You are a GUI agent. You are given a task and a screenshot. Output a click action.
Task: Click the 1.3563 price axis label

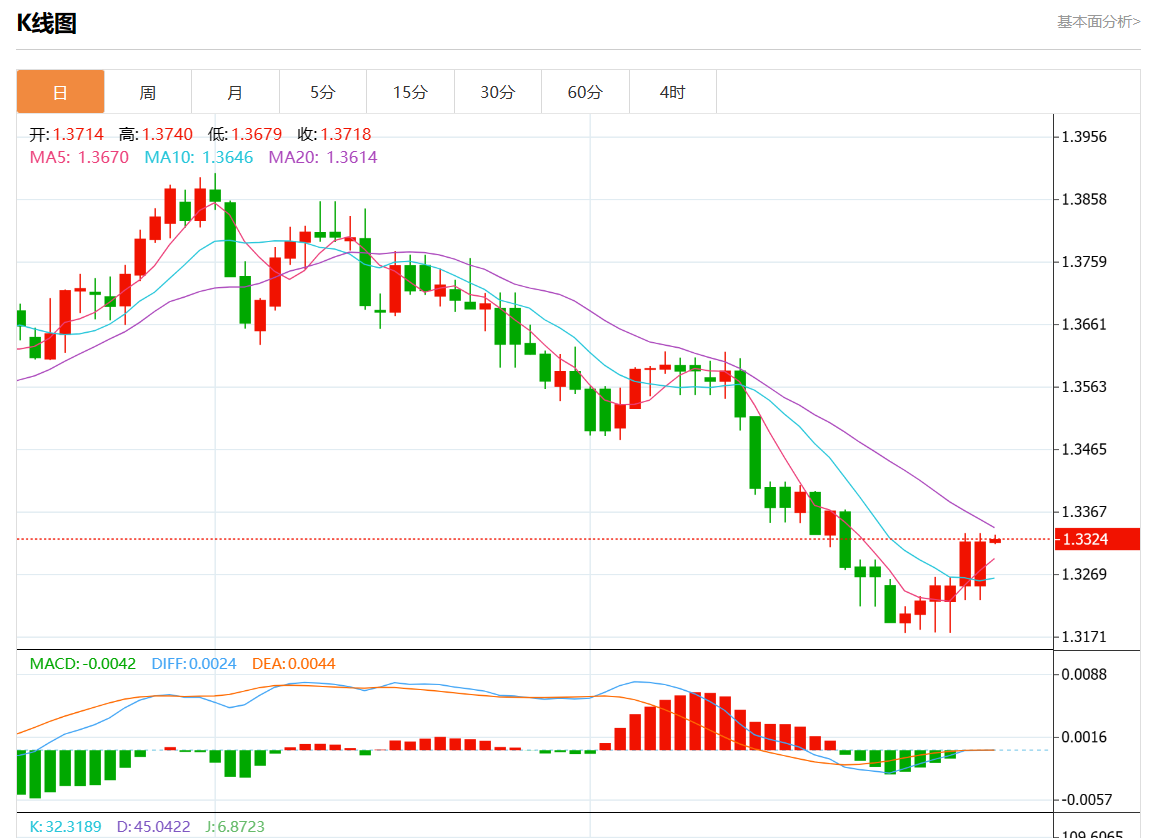[1084, 387]
